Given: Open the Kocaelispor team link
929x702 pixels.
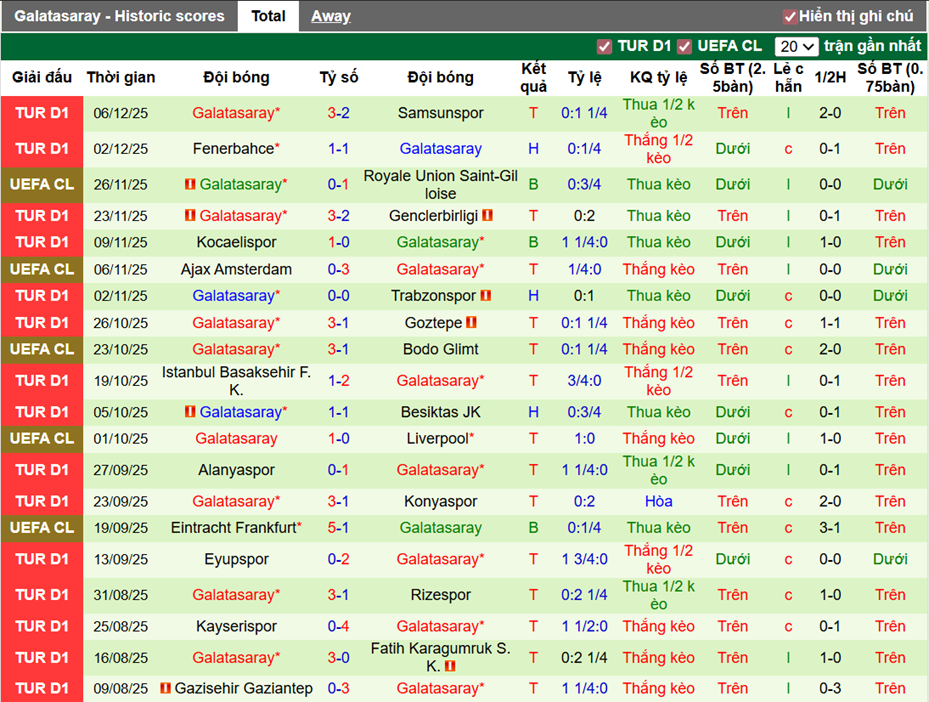Looking at the screenshot, I should (x=236, y=242).
